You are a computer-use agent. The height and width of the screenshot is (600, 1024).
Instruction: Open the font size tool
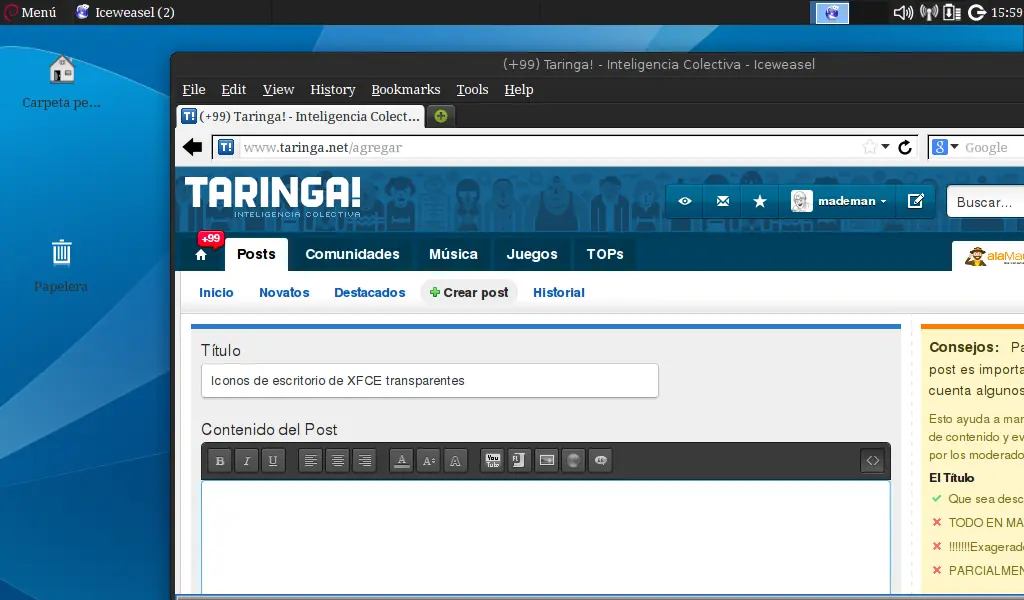(x=428, y=461)
